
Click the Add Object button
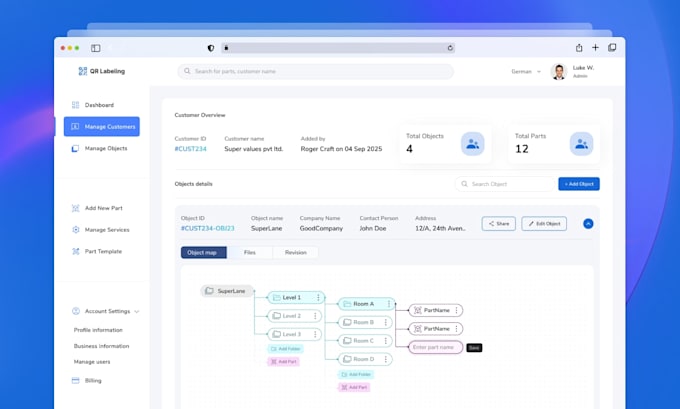click(x=579, y=184)
